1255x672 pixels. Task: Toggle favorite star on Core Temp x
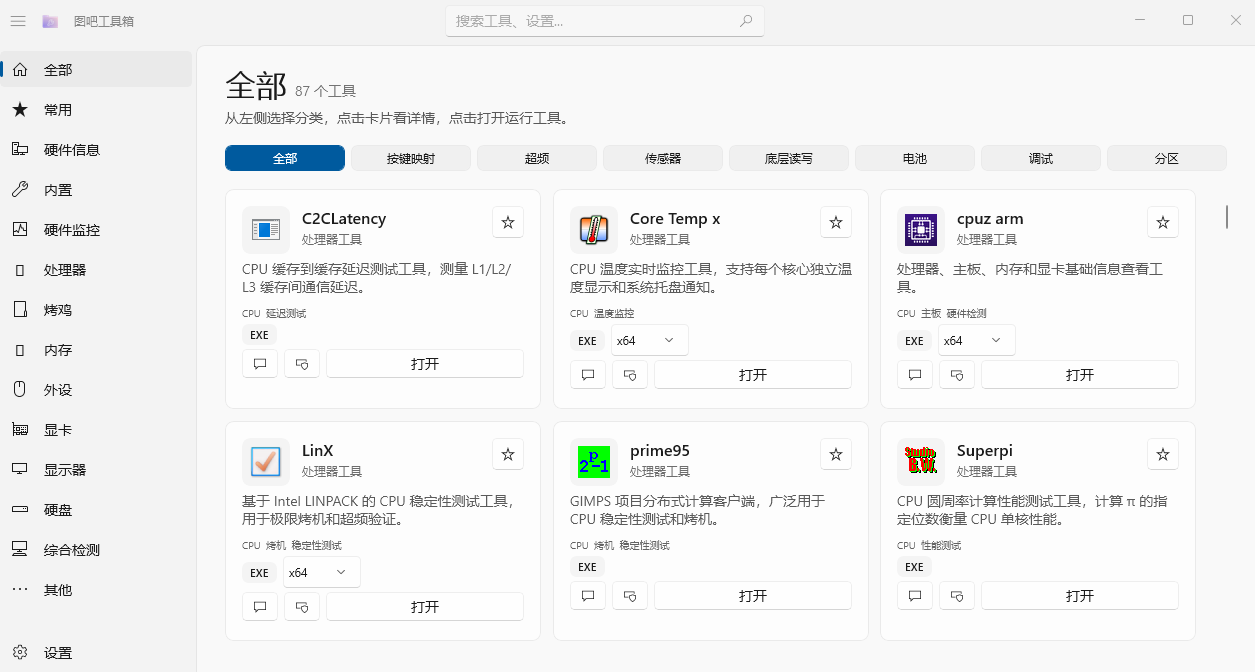pos(836,222)
